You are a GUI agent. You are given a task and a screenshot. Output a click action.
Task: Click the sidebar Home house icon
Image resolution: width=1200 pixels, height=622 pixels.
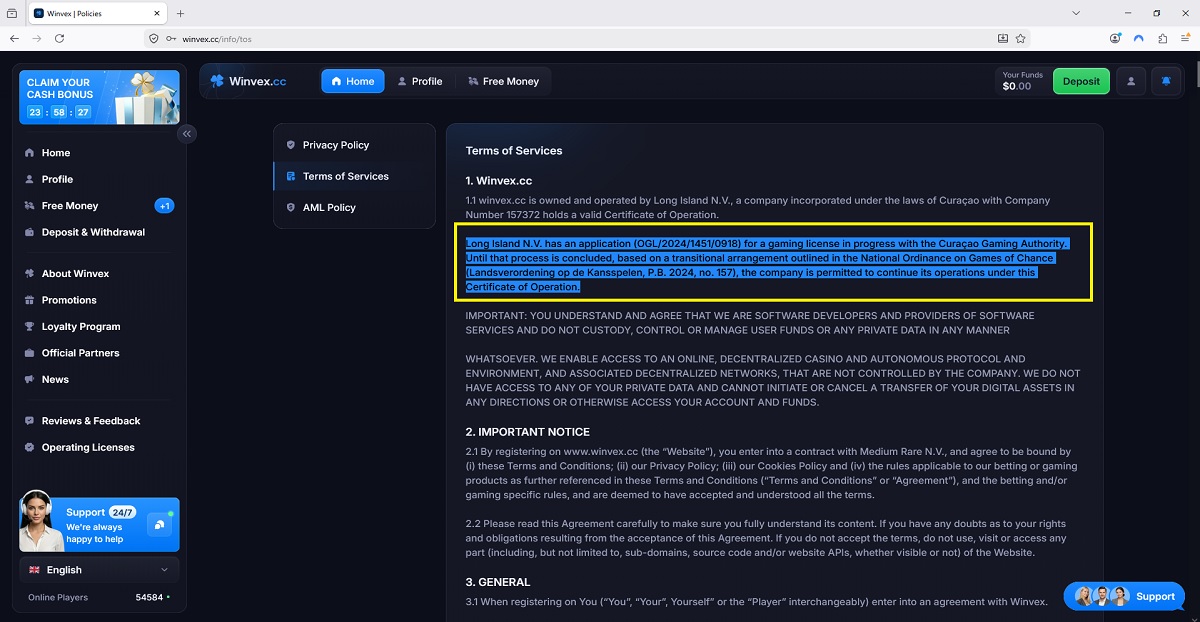[30, 153]
